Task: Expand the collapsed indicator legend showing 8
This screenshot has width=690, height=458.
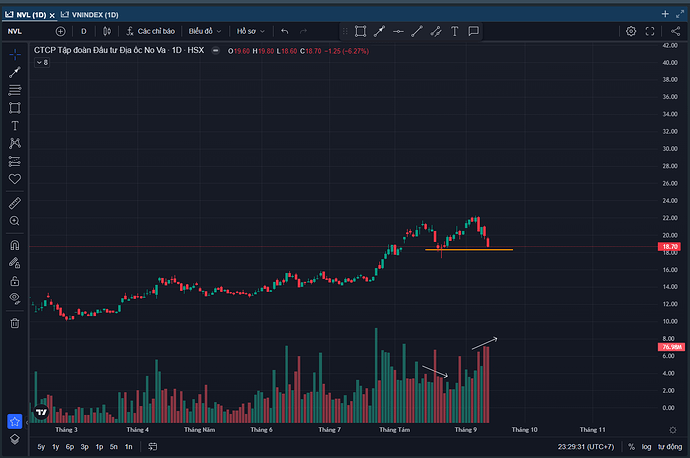Action: [42, 62]
